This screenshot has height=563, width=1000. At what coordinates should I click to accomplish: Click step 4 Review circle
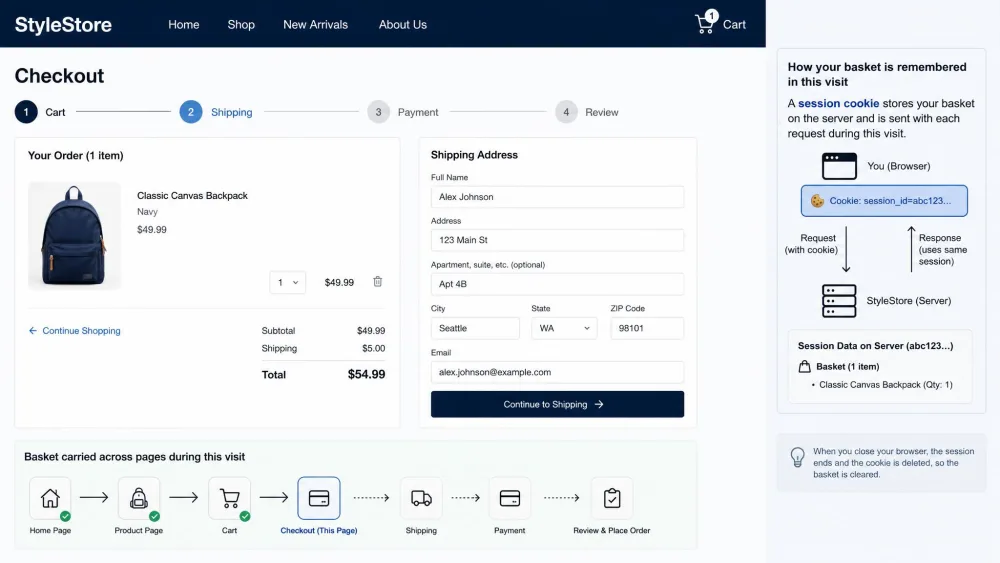coord(566,112)
